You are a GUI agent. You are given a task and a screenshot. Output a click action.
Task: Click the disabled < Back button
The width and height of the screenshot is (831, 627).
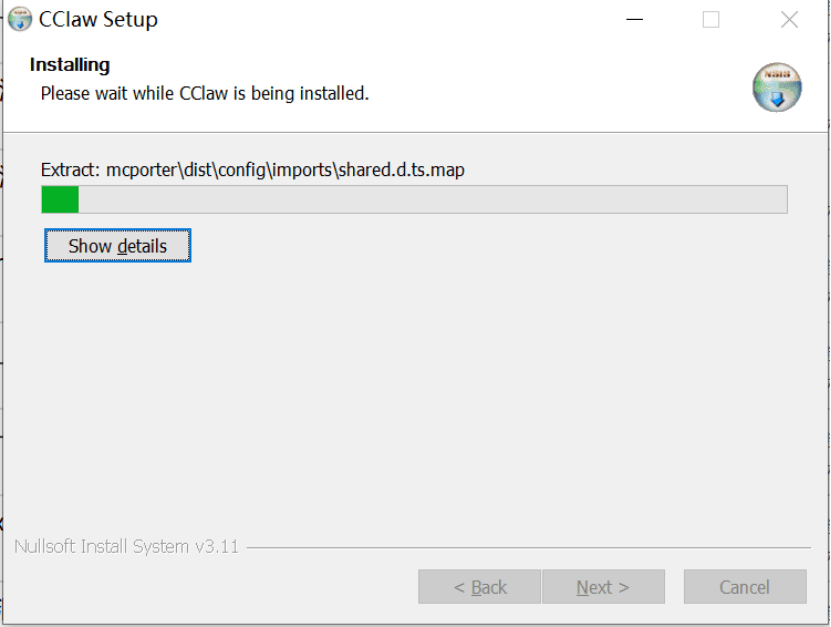tap(480, 587)
